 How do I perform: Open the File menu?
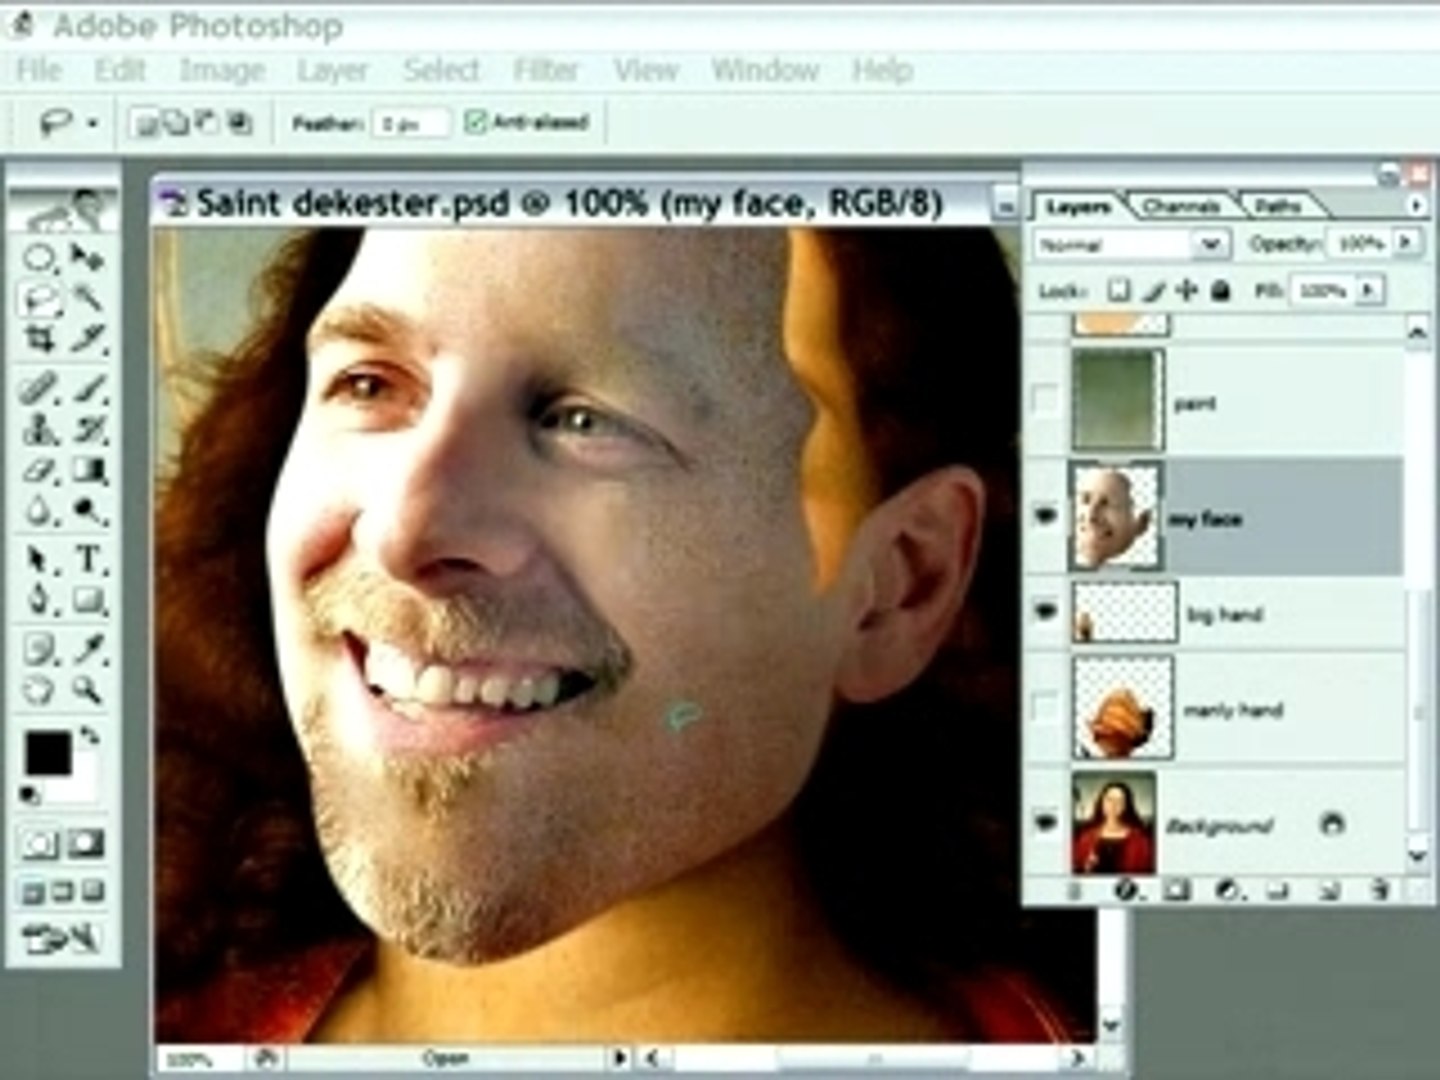pyautogui.click(x=40, y=70)
